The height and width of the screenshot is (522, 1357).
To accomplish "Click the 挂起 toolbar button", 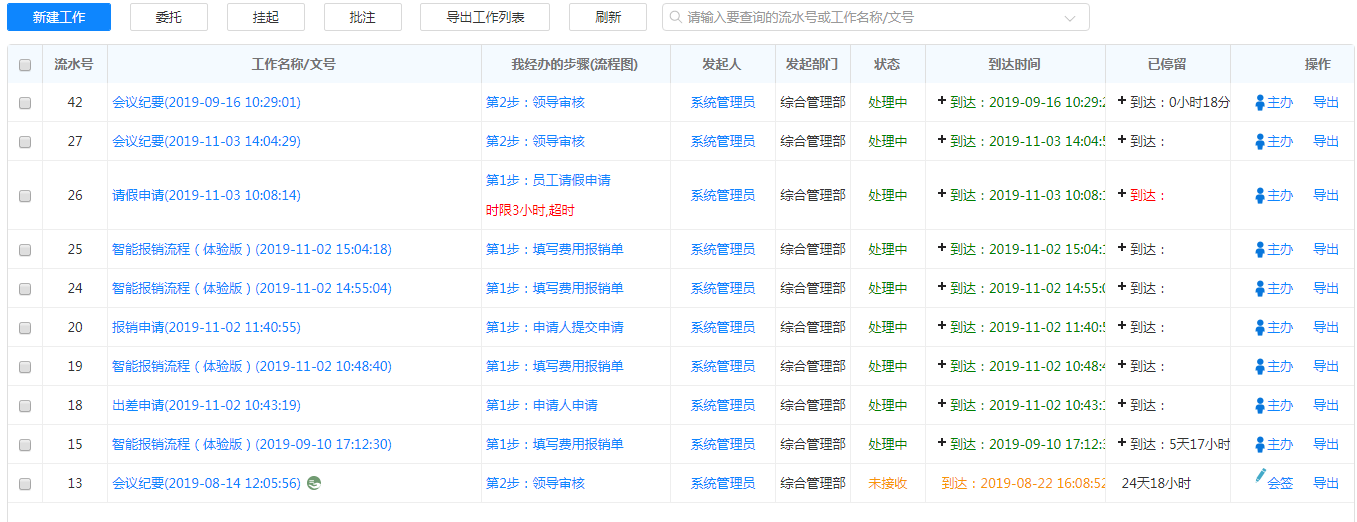I will [266, 17].
